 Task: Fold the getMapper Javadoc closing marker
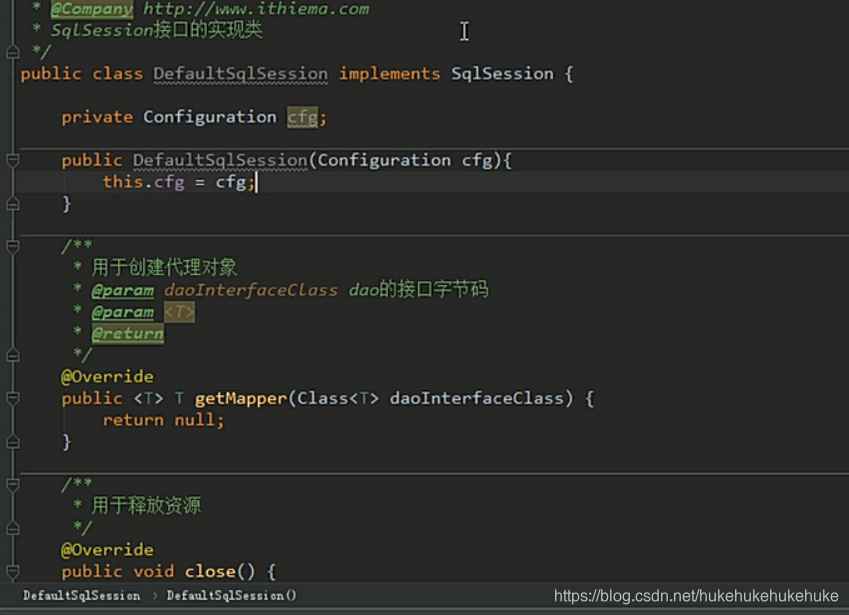[13, 355]
